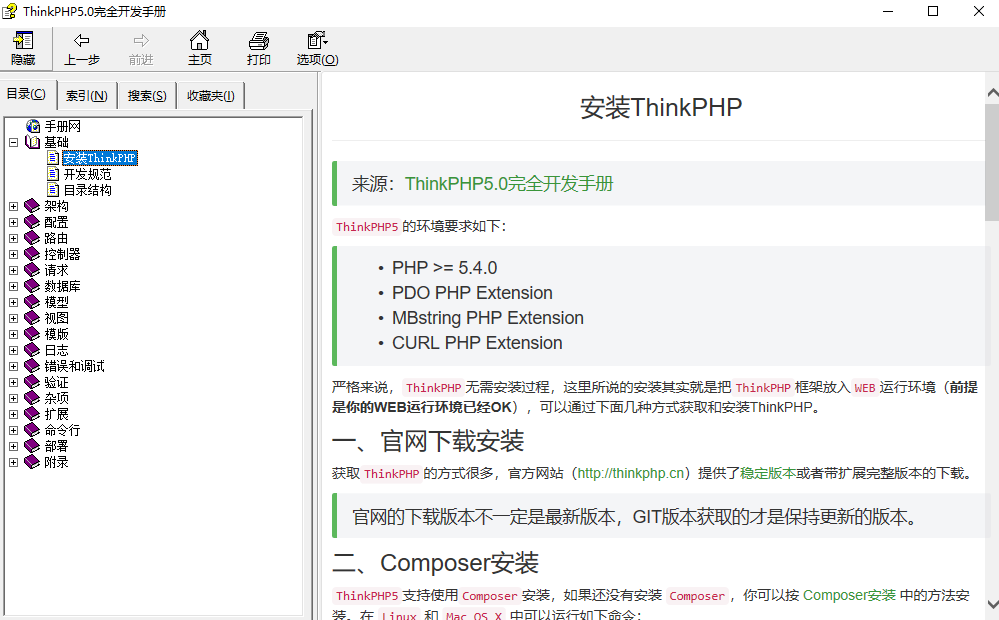Click the 命令行 book icon

[x=30, y=429]
